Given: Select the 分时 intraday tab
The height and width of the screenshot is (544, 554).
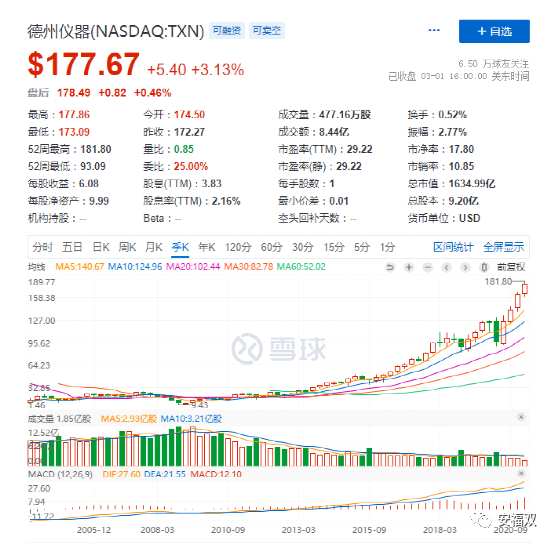Looking at the screenshot, I should (x=42, y=247).
